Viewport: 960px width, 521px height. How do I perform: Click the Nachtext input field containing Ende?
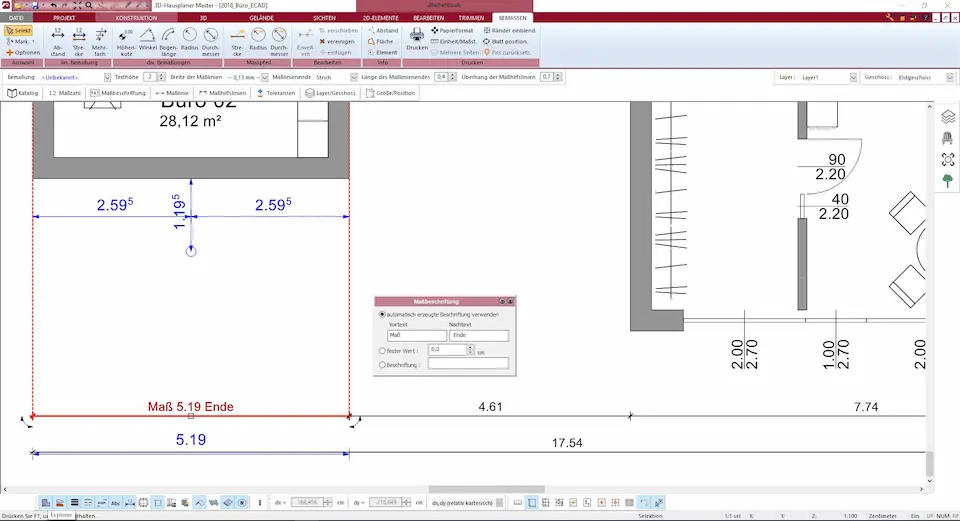click(479, 335)
